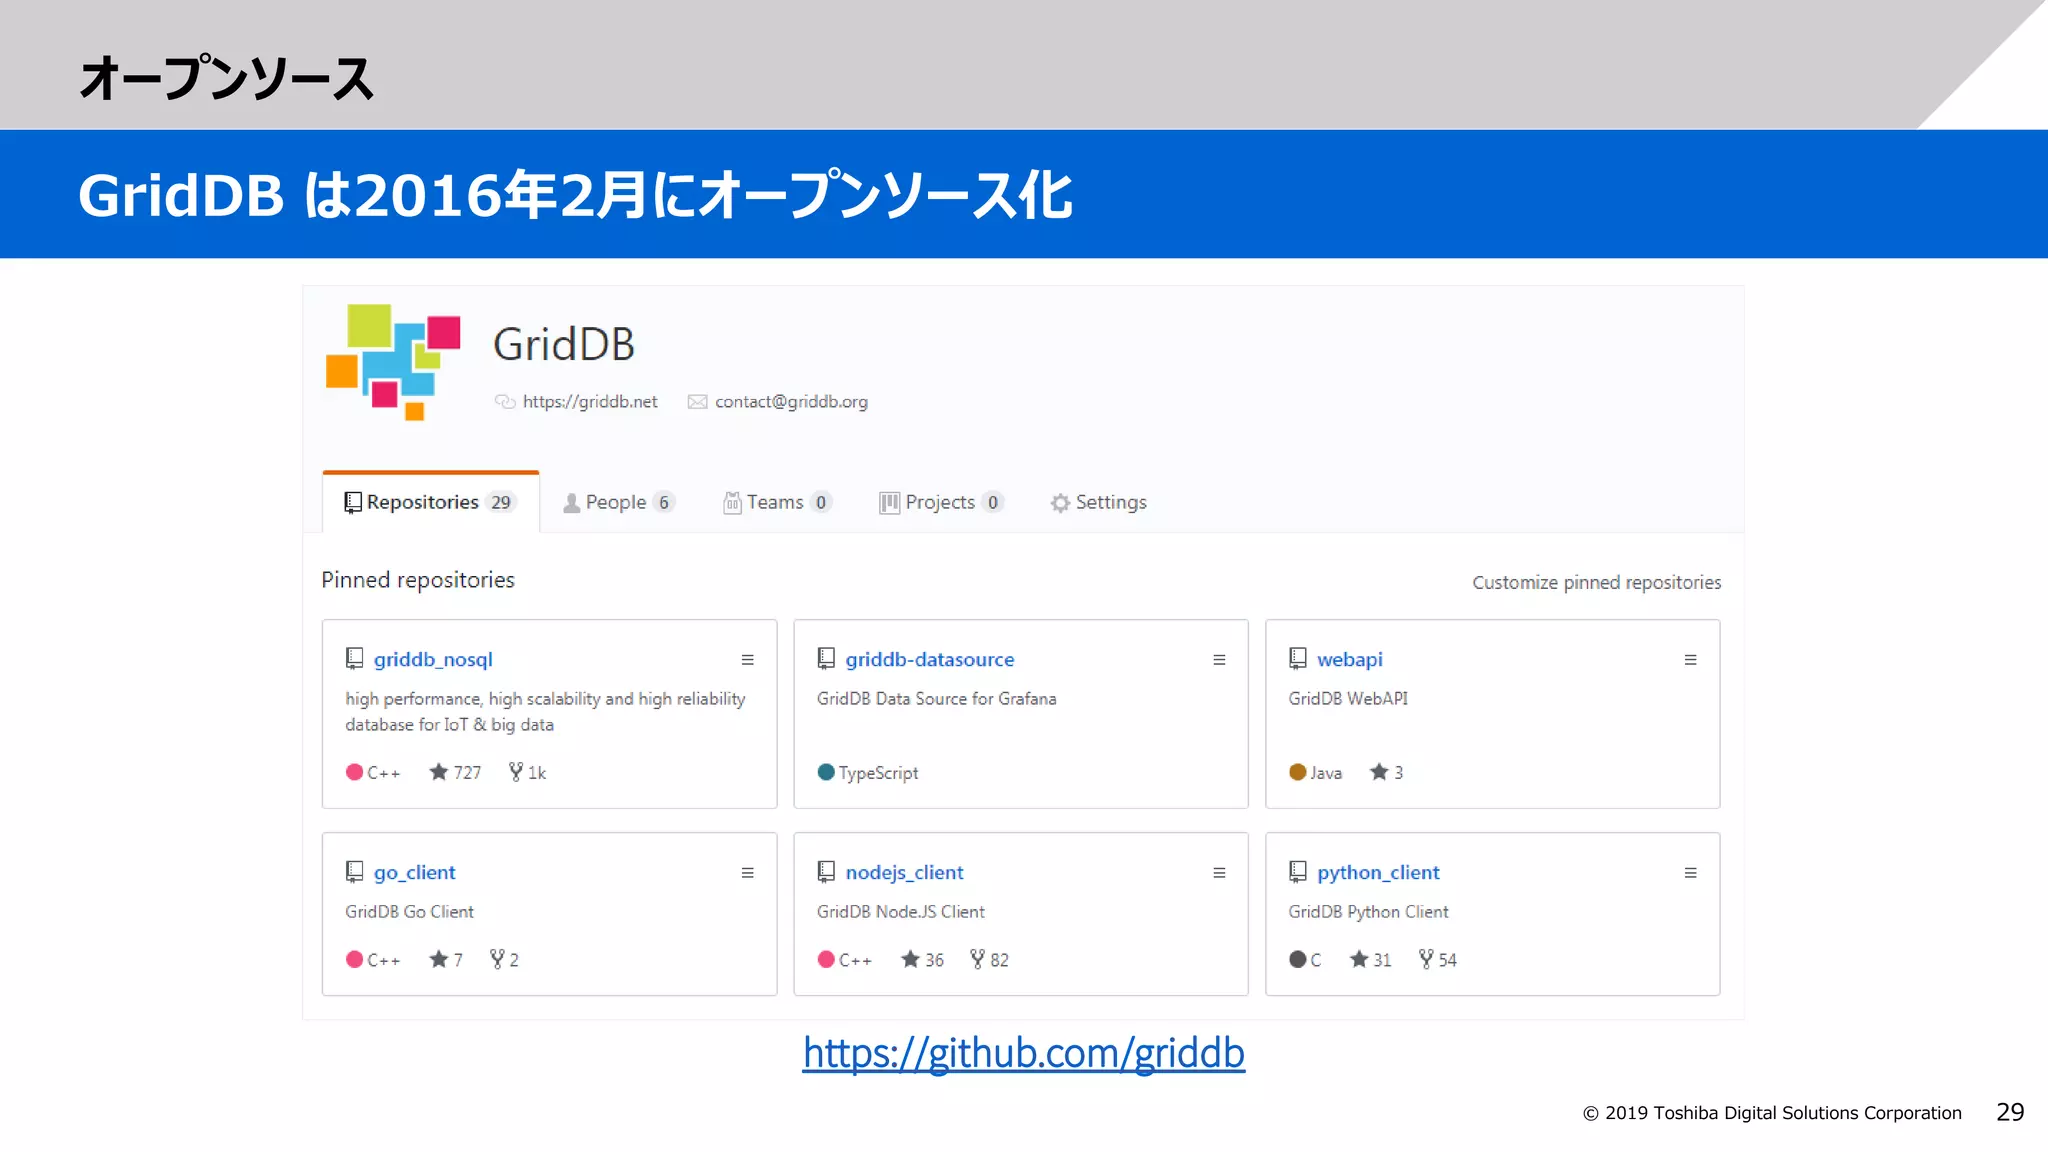Image resolution: width=2048 pixels, height=1152 pixels.
Task: Open the Projects tab
Action: [x=941, y=502]
